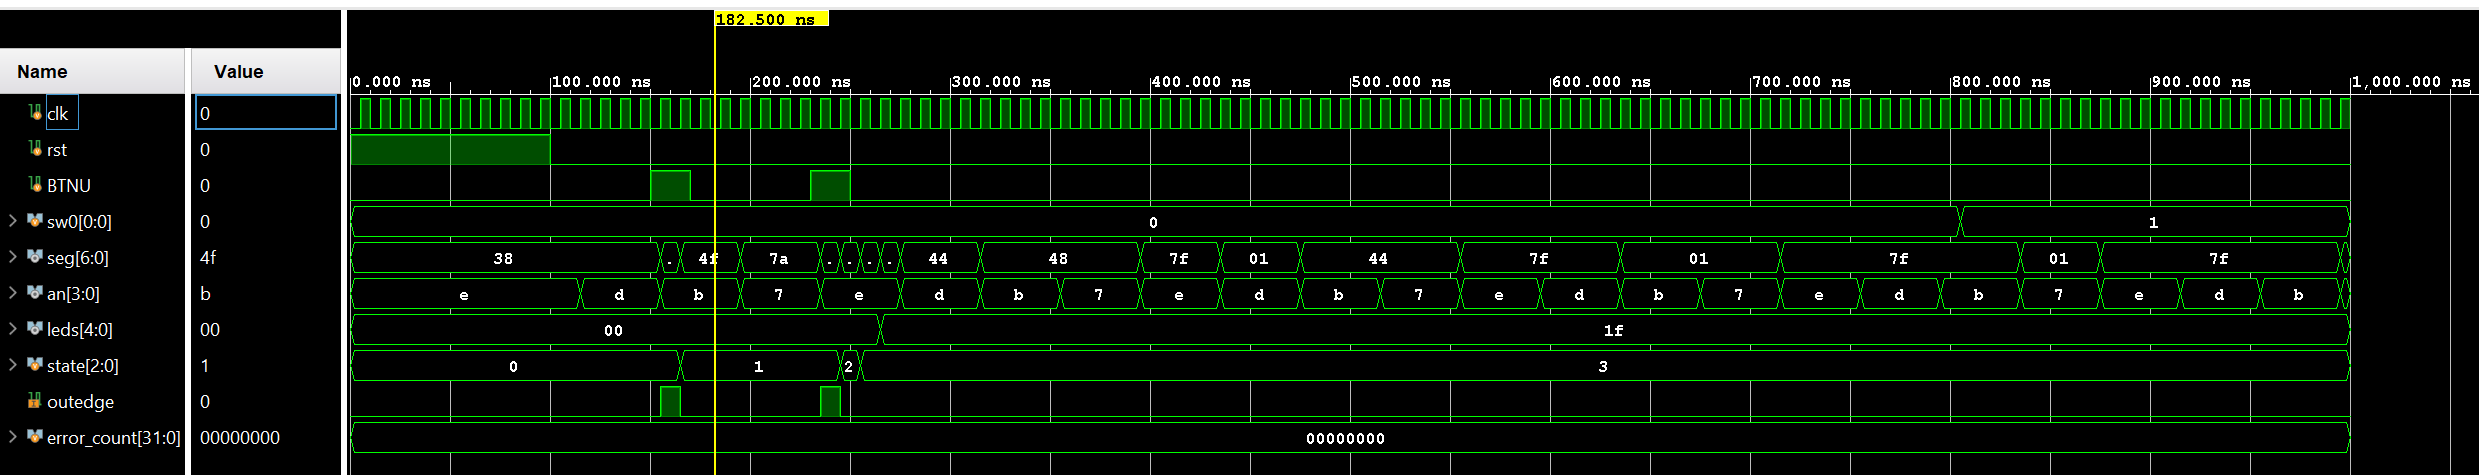Image resolution: width=2479 pixels, height=475 pixels.
Task: Click the leds value 00
Action: click(x=210, y=329)
